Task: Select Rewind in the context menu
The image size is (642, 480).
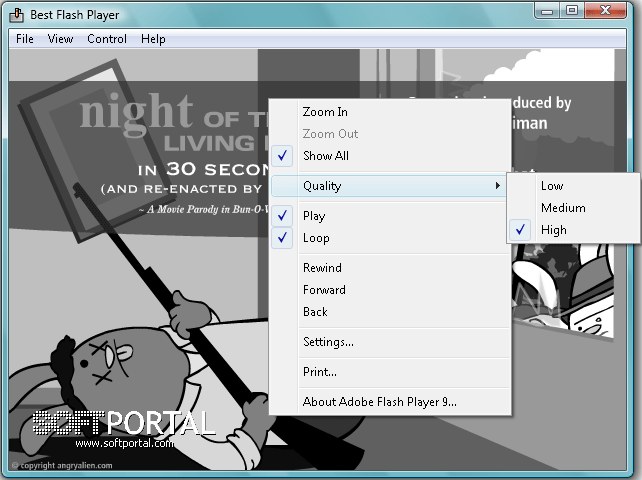Action: [390, 268]
